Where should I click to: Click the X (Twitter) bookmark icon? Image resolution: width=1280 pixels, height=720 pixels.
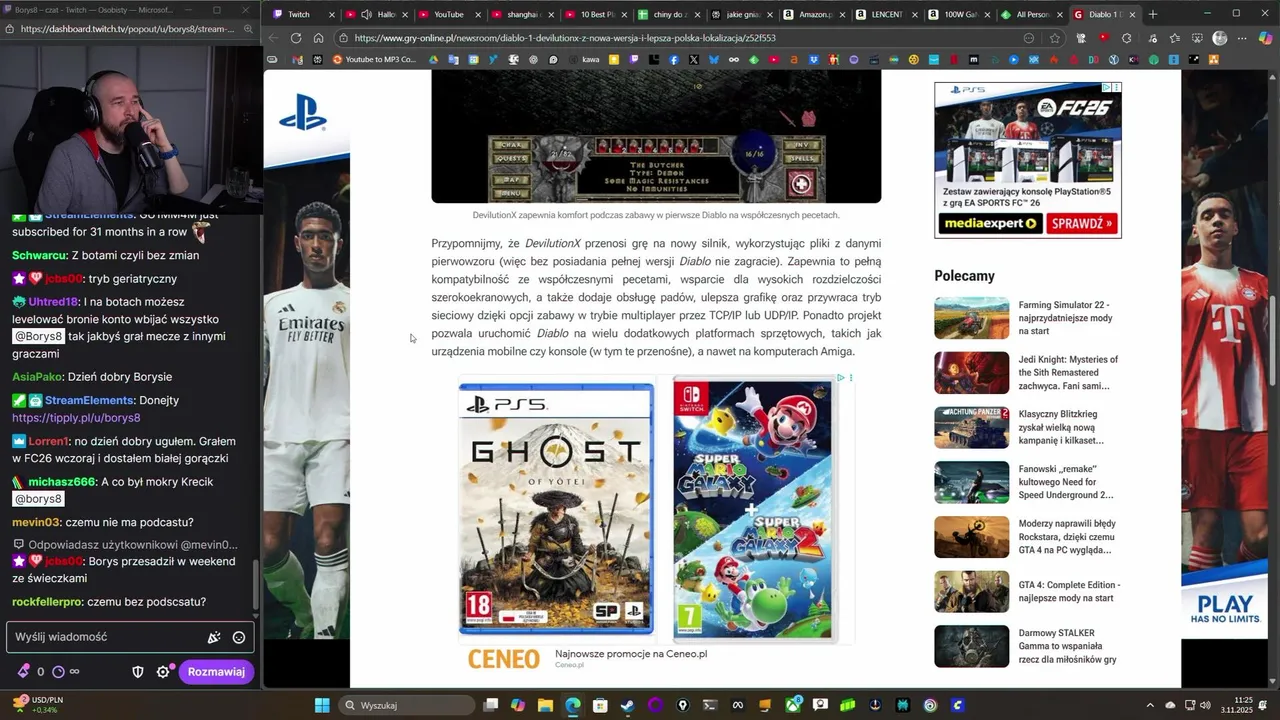click(x=694, y=60)
